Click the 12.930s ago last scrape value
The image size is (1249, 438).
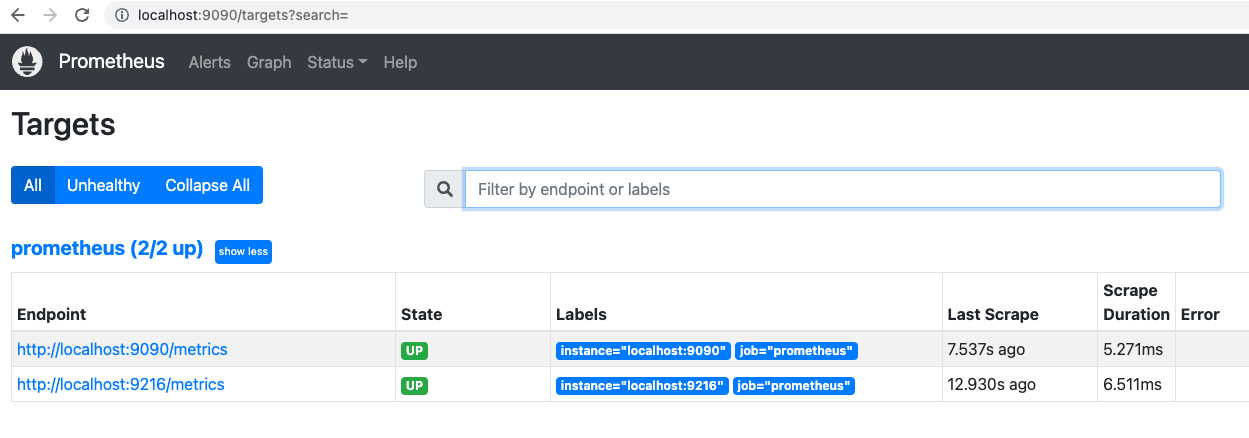(991, 385)
